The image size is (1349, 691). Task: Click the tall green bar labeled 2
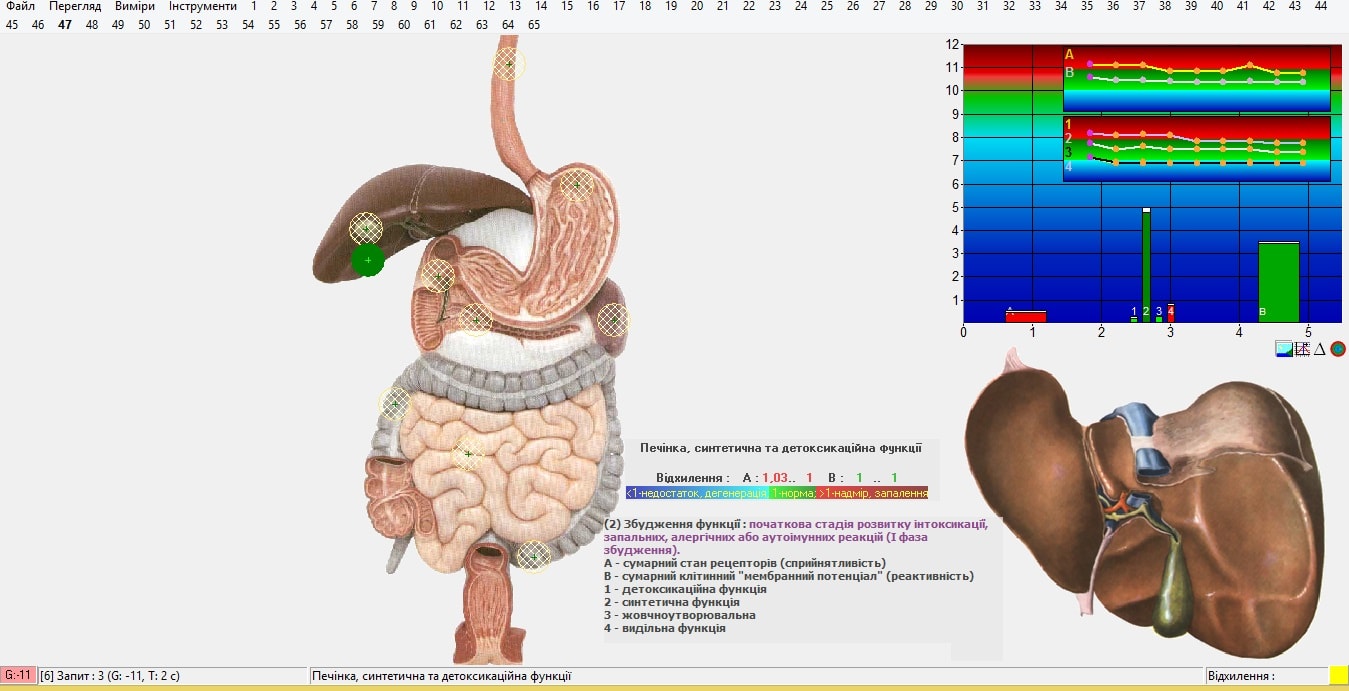tap(1146, 265)
